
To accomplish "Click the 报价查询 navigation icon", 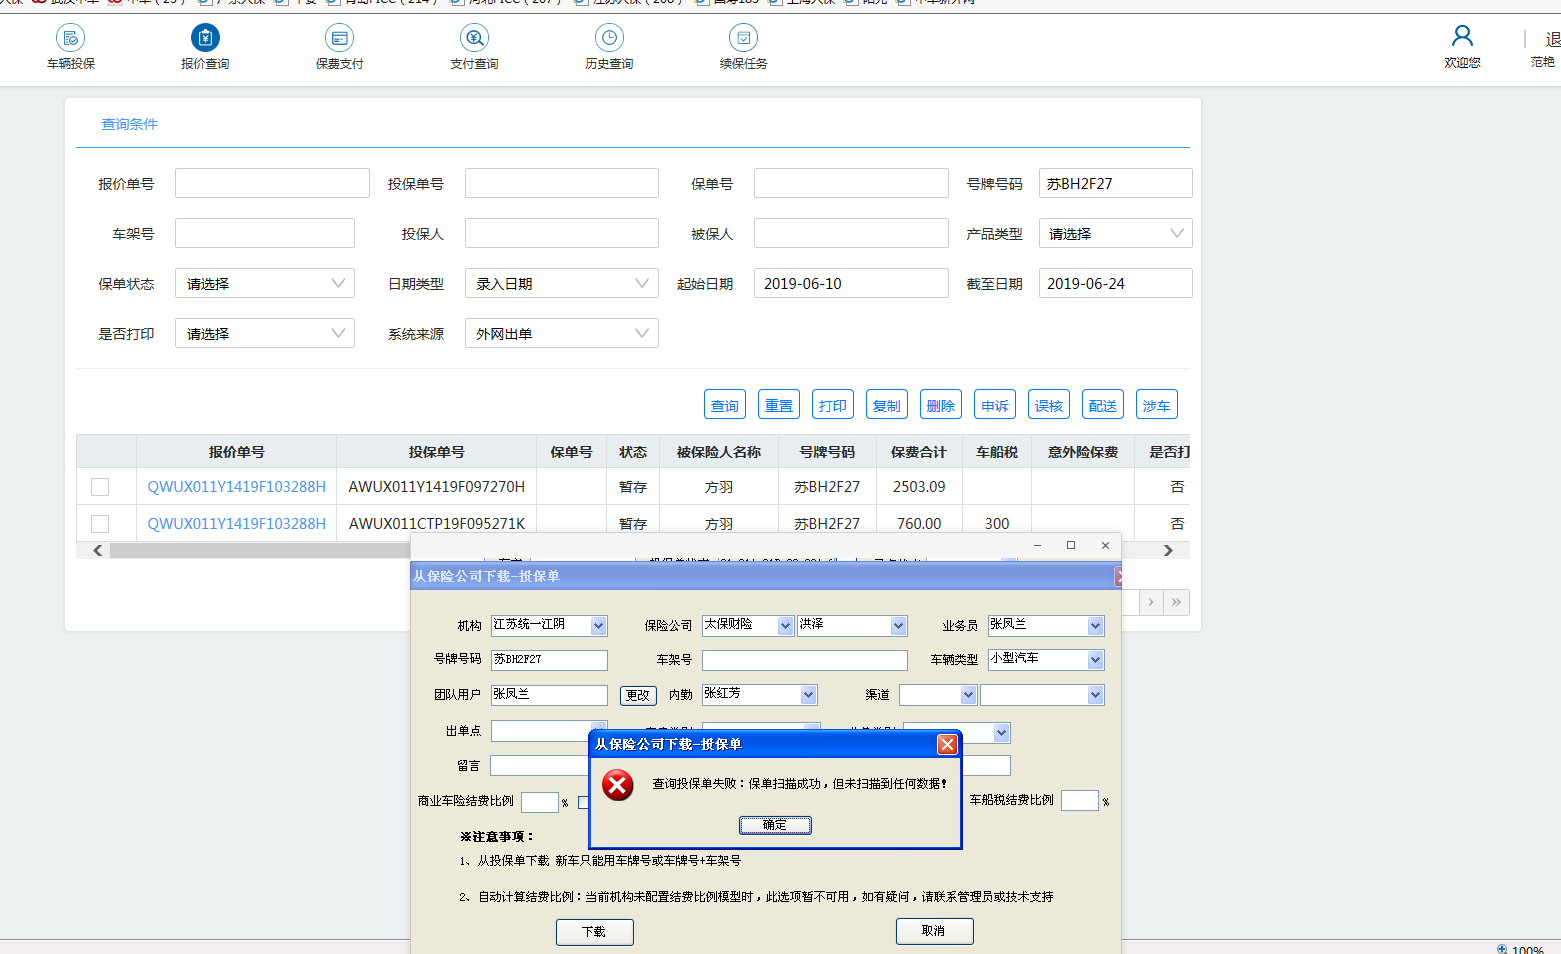I will point(205,39).
